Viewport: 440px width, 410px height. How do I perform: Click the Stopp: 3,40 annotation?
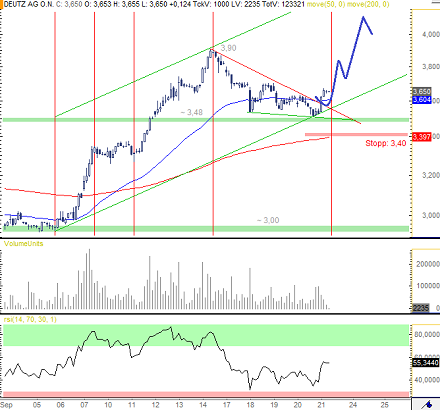tap(386, 143)
